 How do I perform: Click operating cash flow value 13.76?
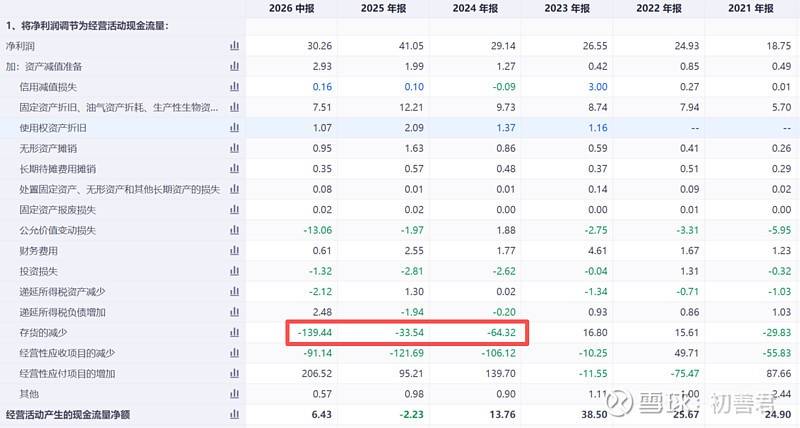click(503, 414)
